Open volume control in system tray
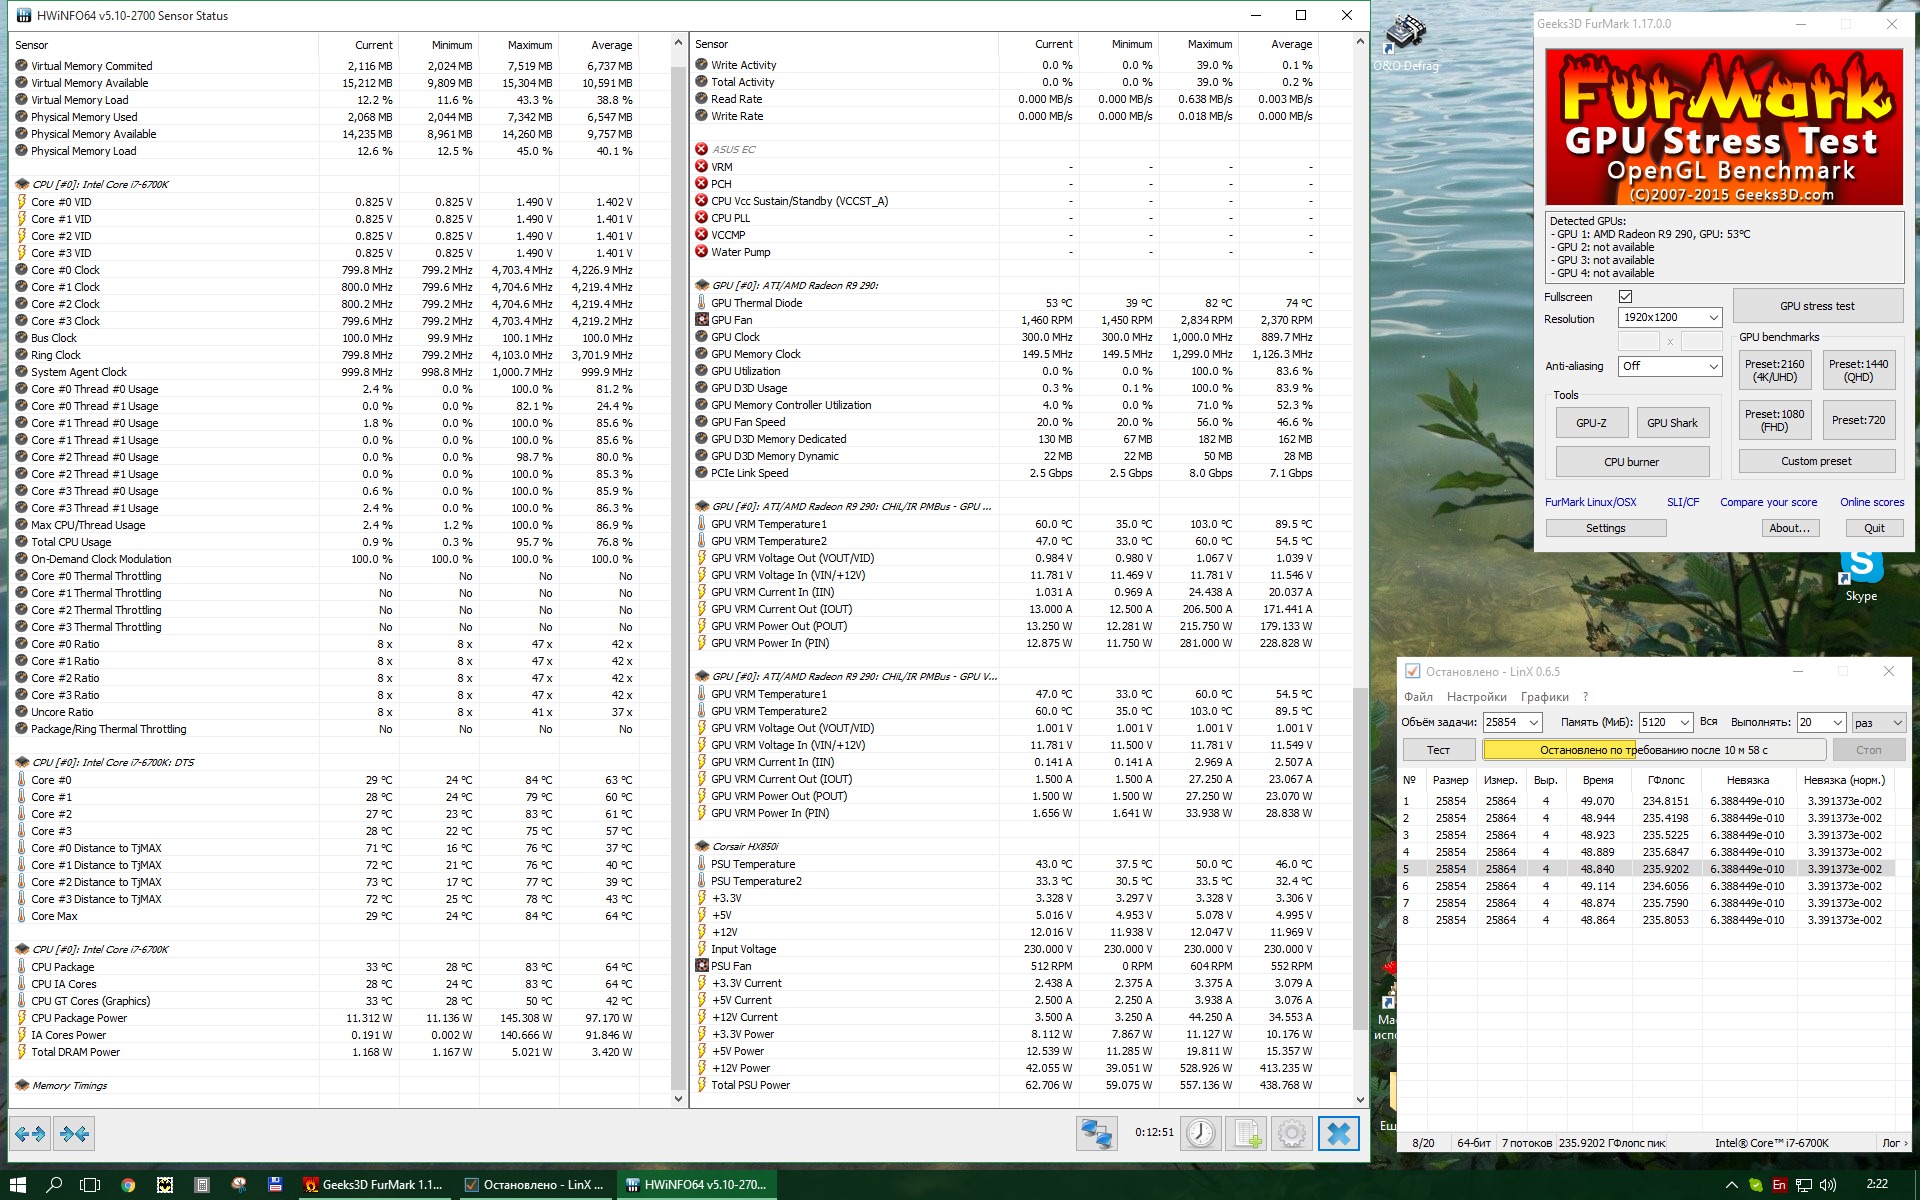This screenshot has width=1920, height=1200. 1828,1185
